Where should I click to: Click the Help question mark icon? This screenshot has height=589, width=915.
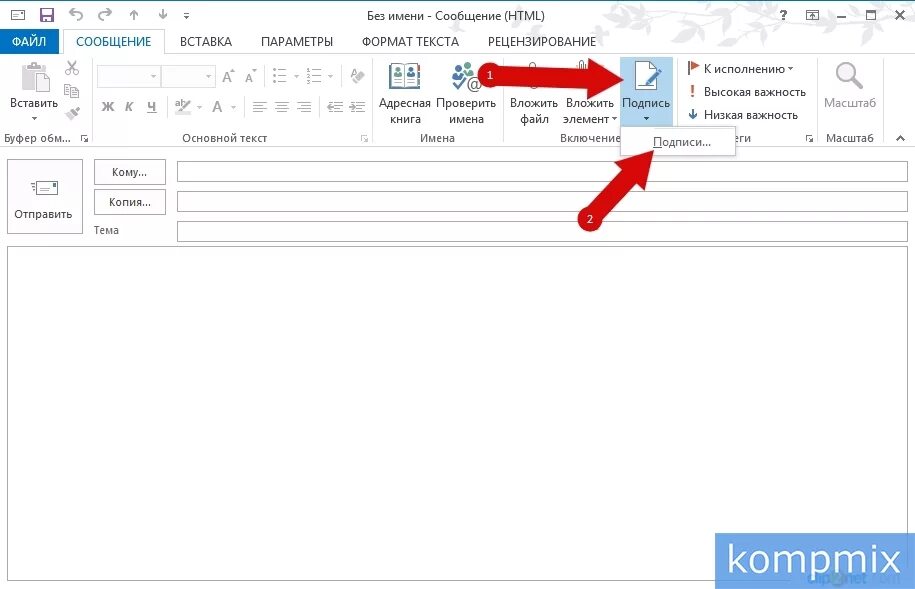(783, 15)
